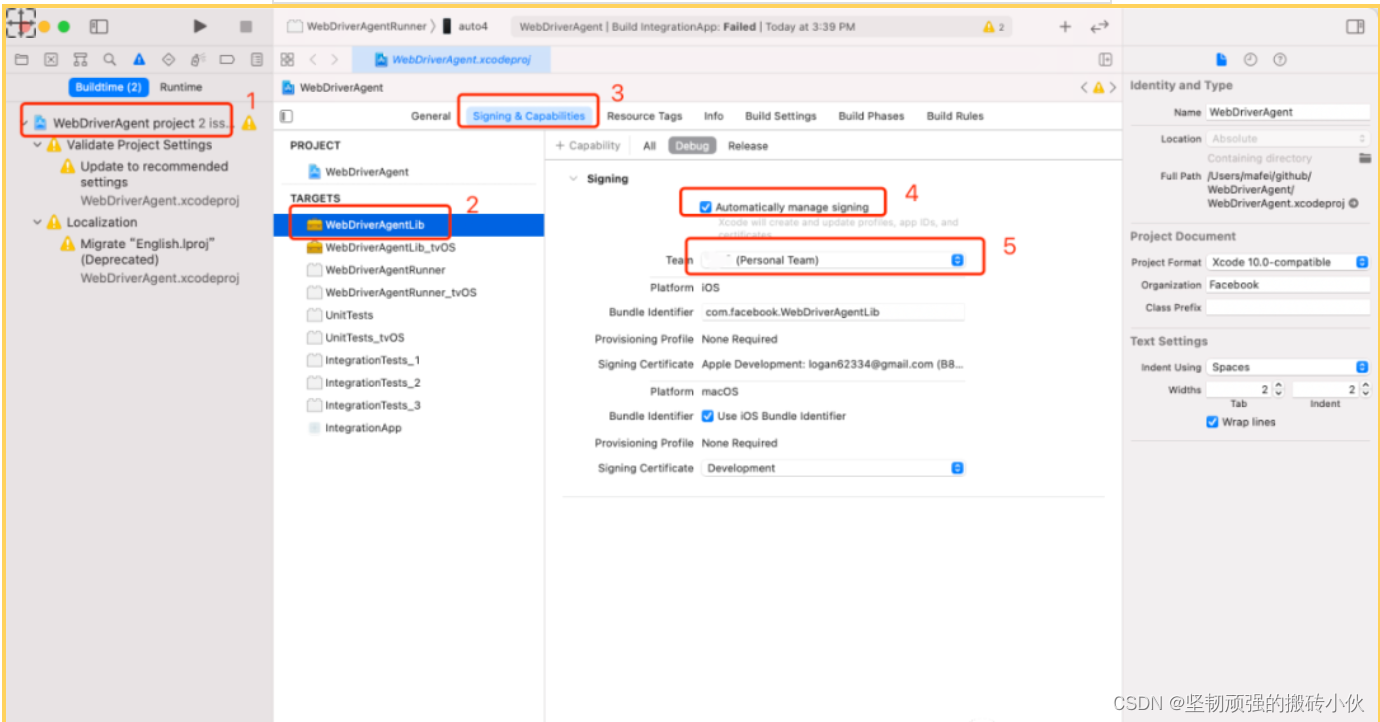This screenshot has height=722, width=1380.
Task: Choose the auto4 run destination
Action: tap(465, 27)
